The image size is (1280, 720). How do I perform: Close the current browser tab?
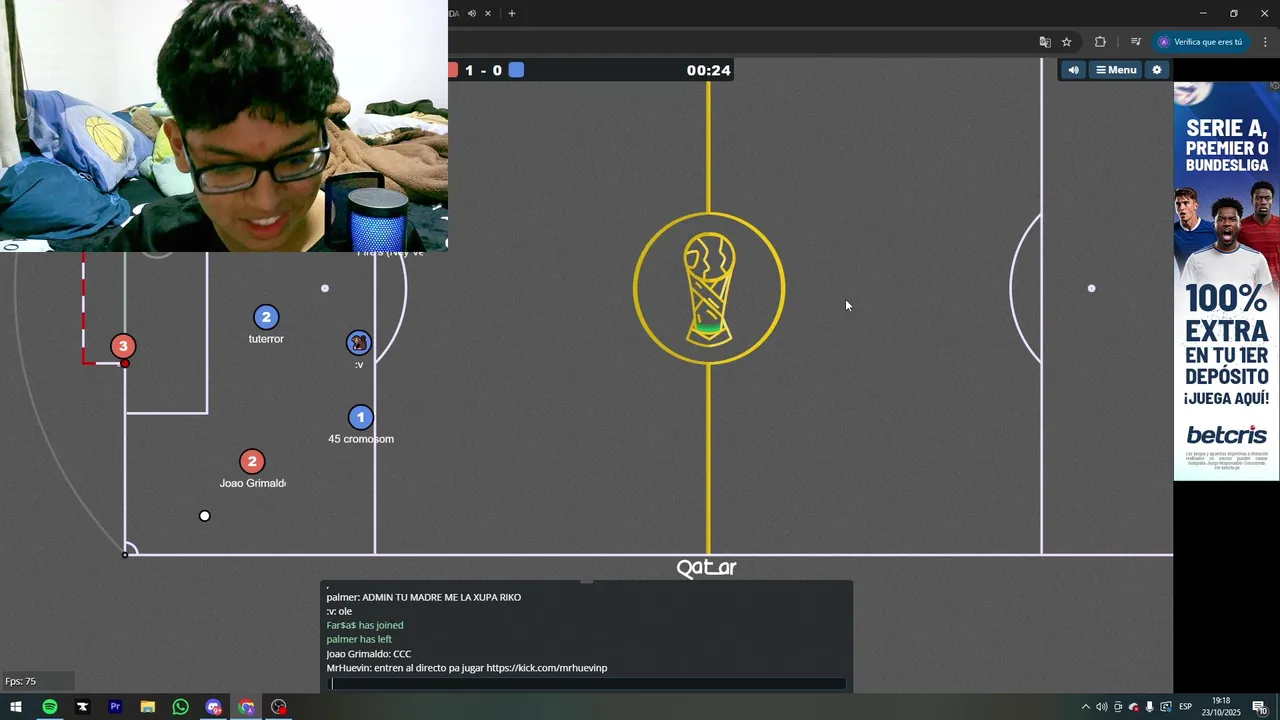[x=488, y=13]
